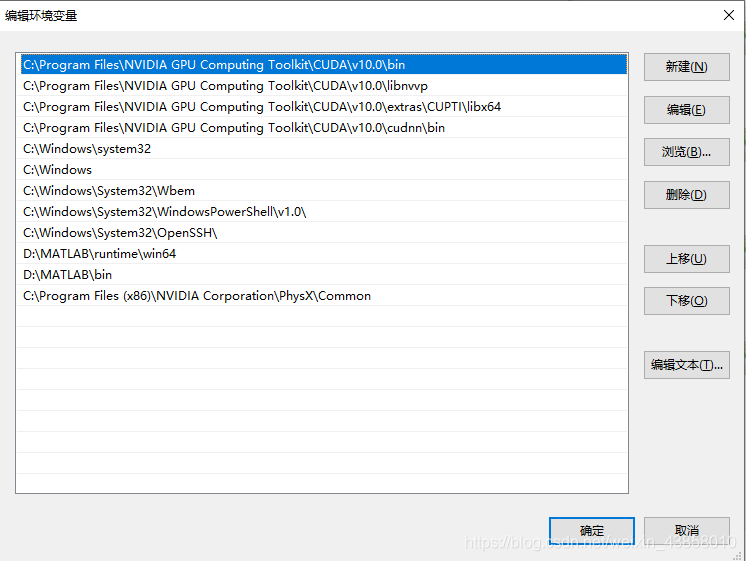Move entry down with 下移(O)
The height and width of the screenshot is (561, 746).
[687, 301]
